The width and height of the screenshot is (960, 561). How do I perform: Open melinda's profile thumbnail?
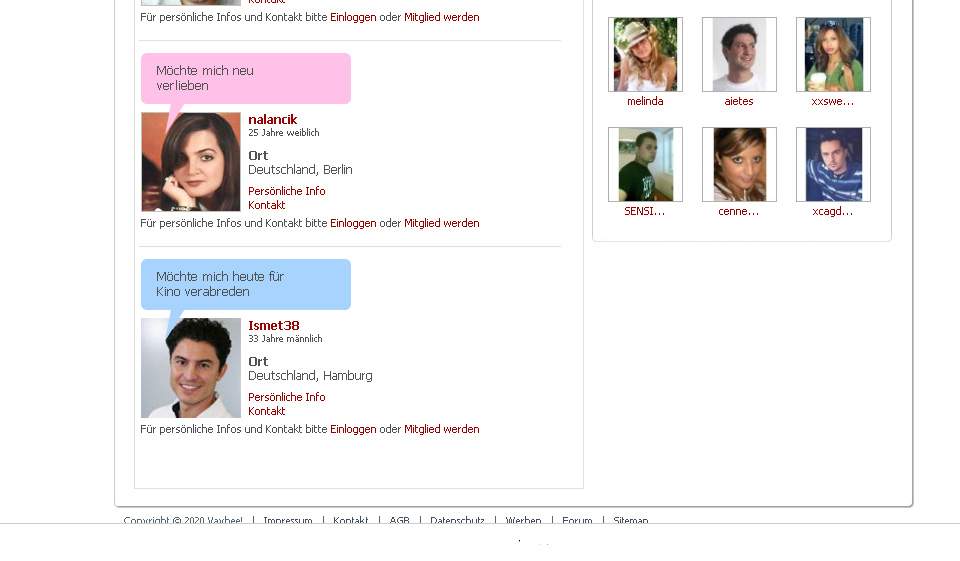[645, 55]
